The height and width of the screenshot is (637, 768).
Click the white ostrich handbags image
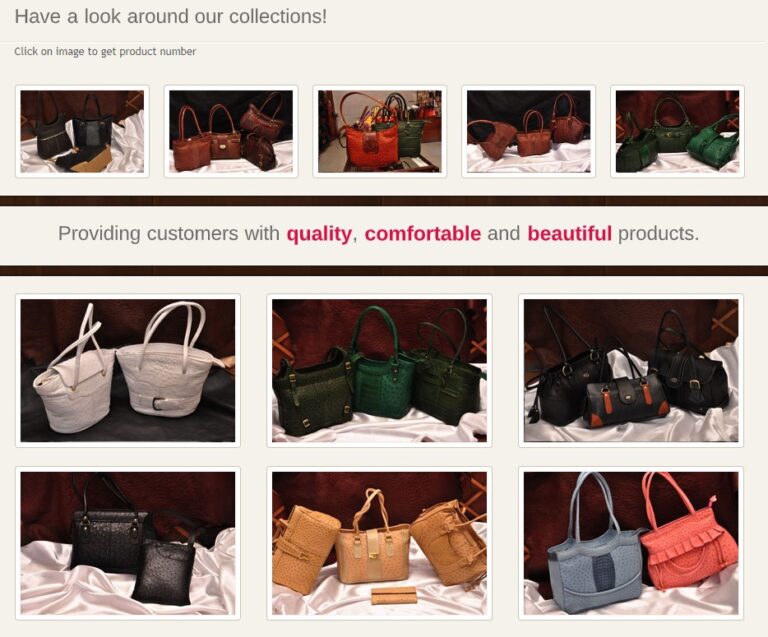click(x=128, y=371)
